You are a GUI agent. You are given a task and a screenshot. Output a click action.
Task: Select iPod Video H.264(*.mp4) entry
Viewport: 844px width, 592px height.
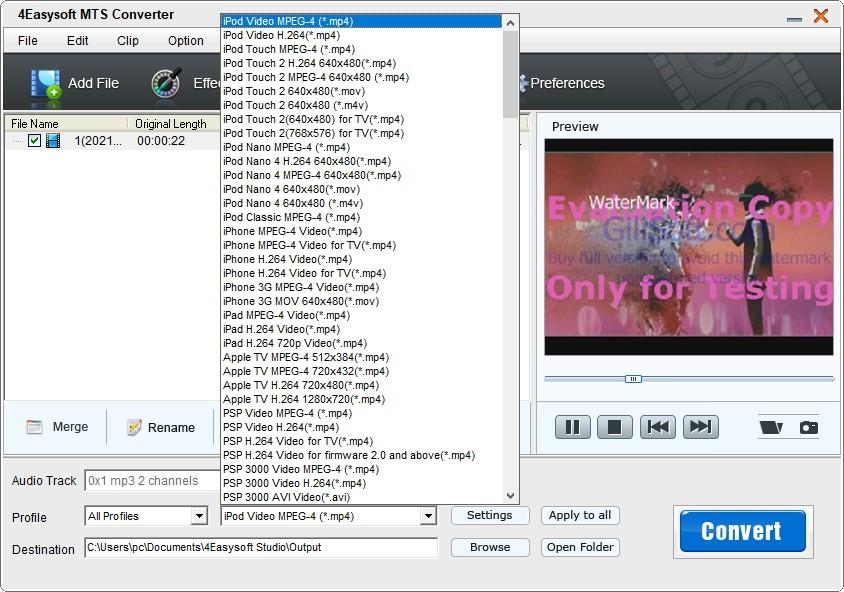[362, 35]
